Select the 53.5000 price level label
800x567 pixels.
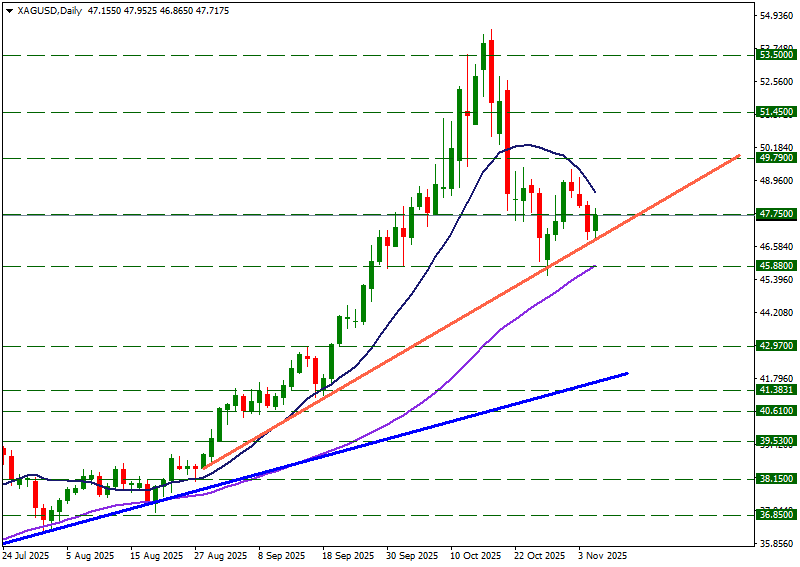(776, 55)
